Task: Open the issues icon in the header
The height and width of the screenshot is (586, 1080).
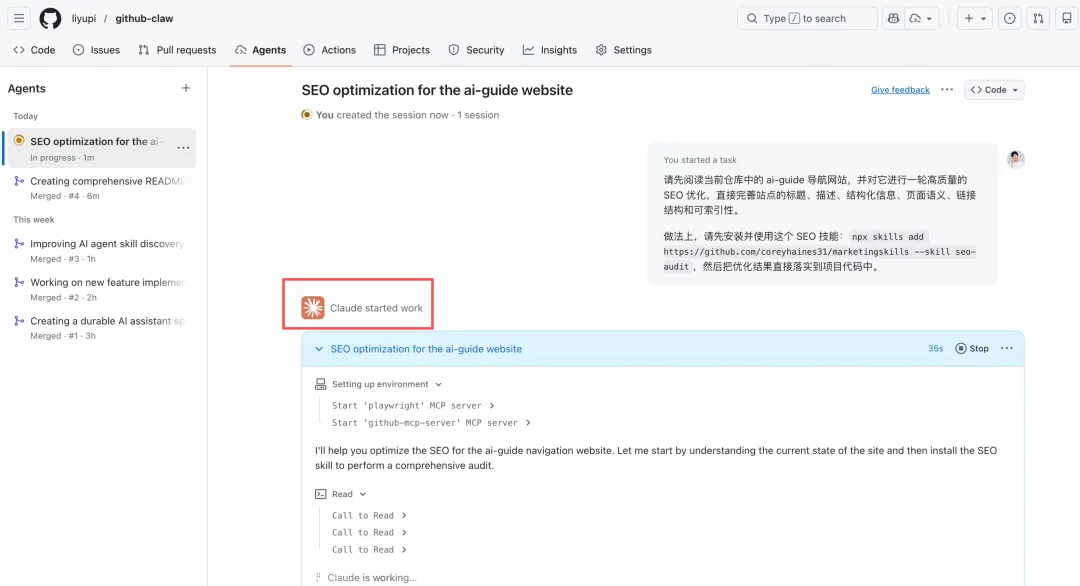Action: click(1009, 18)
